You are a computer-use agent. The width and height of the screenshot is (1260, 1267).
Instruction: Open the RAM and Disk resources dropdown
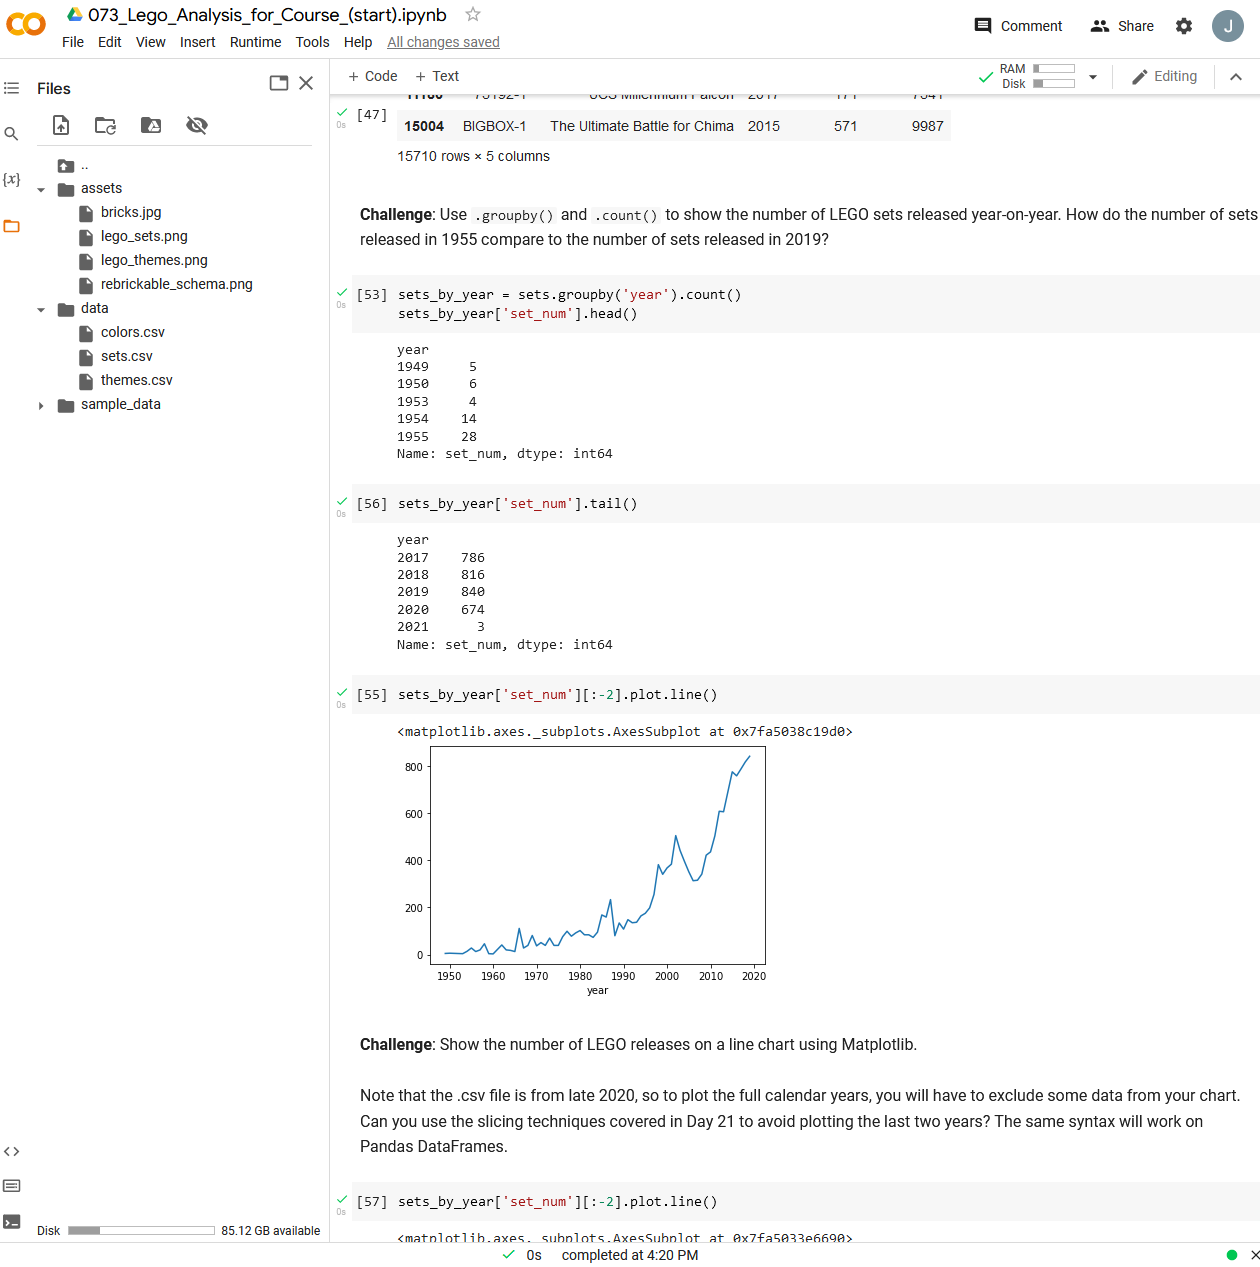(x=1092, y=75)
